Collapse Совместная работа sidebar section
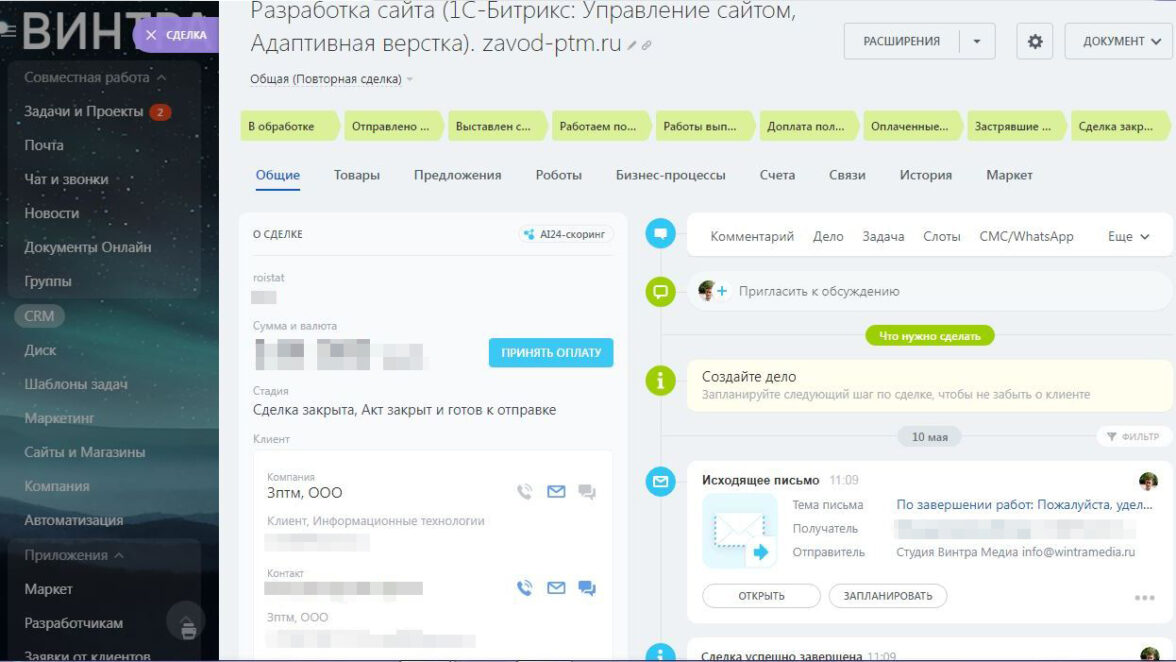This screenshot has height=662, width=1176. click(x=94, y=77)
